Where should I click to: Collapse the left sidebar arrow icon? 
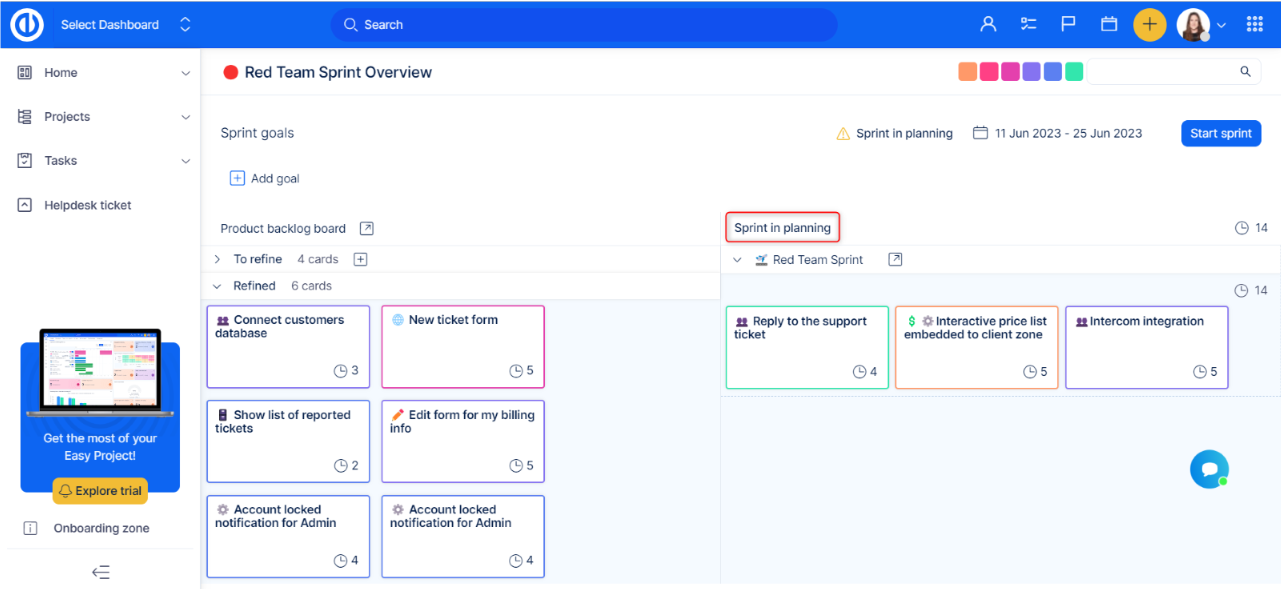click(x=100, y=572)
